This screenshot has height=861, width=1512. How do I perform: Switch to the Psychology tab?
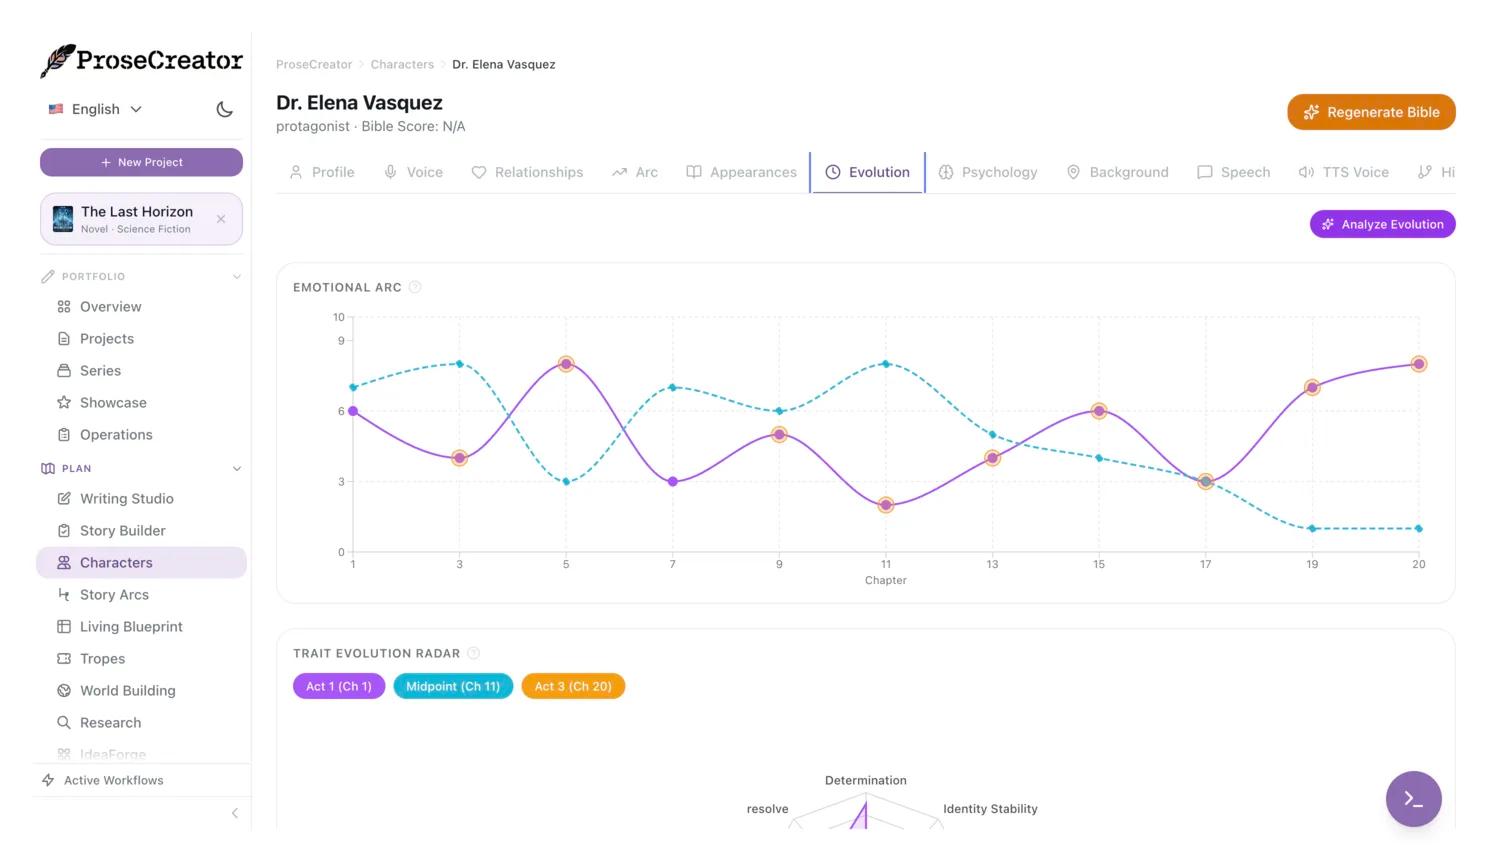tap(988, 172)
